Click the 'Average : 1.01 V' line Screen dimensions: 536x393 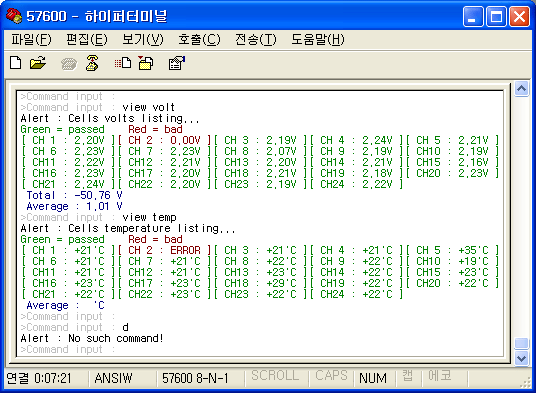[x=74, y=206]
